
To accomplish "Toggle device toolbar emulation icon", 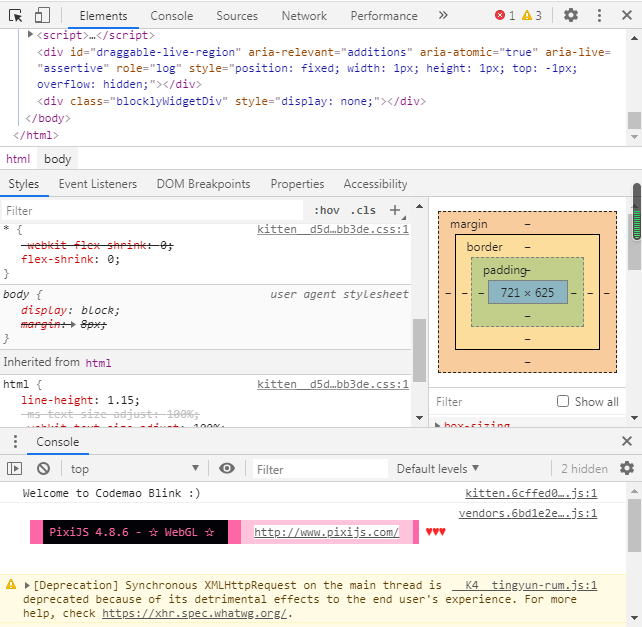I will pos(42,16).
